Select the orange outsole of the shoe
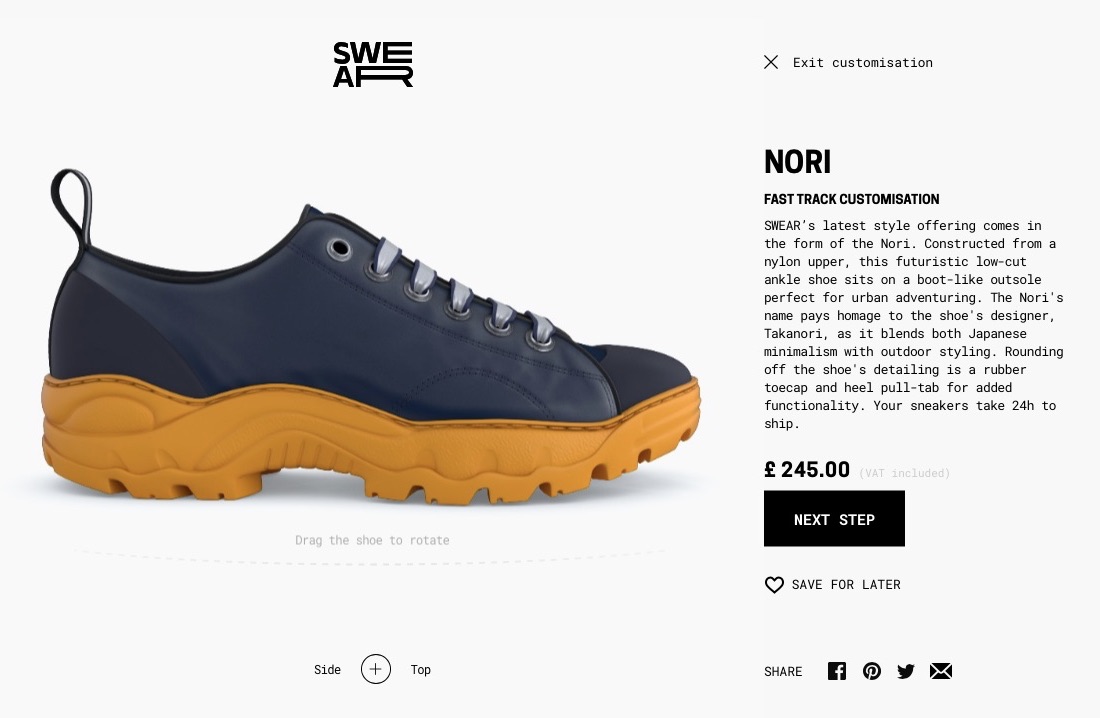Screen dimensions: 1100x718 pyautogui.click(x=365, y=442)
